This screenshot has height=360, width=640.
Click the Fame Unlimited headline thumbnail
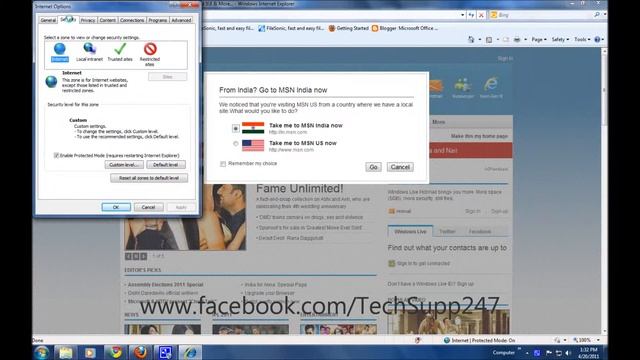[x=185, y=217]
